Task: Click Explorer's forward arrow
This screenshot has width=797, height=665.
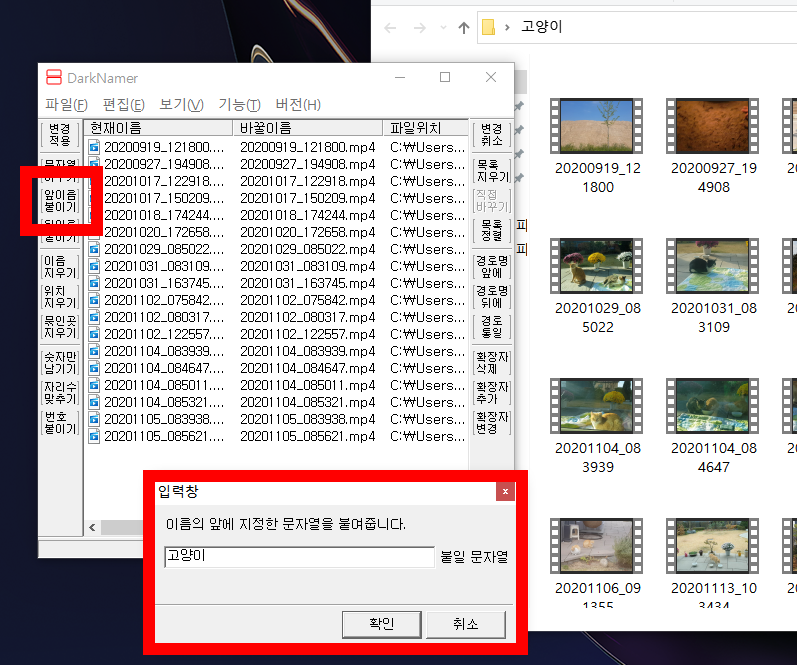Action: [420, 27]
